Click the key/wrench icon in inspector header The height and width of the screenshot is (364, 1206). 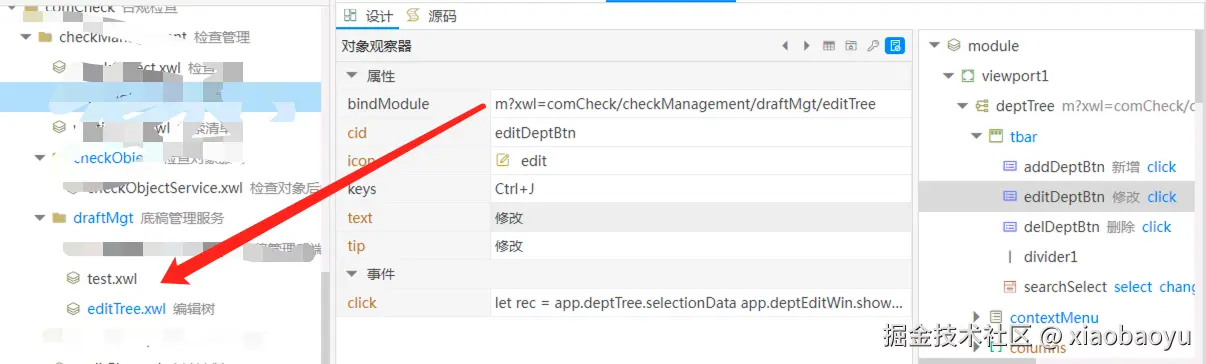tap(873, 46)
